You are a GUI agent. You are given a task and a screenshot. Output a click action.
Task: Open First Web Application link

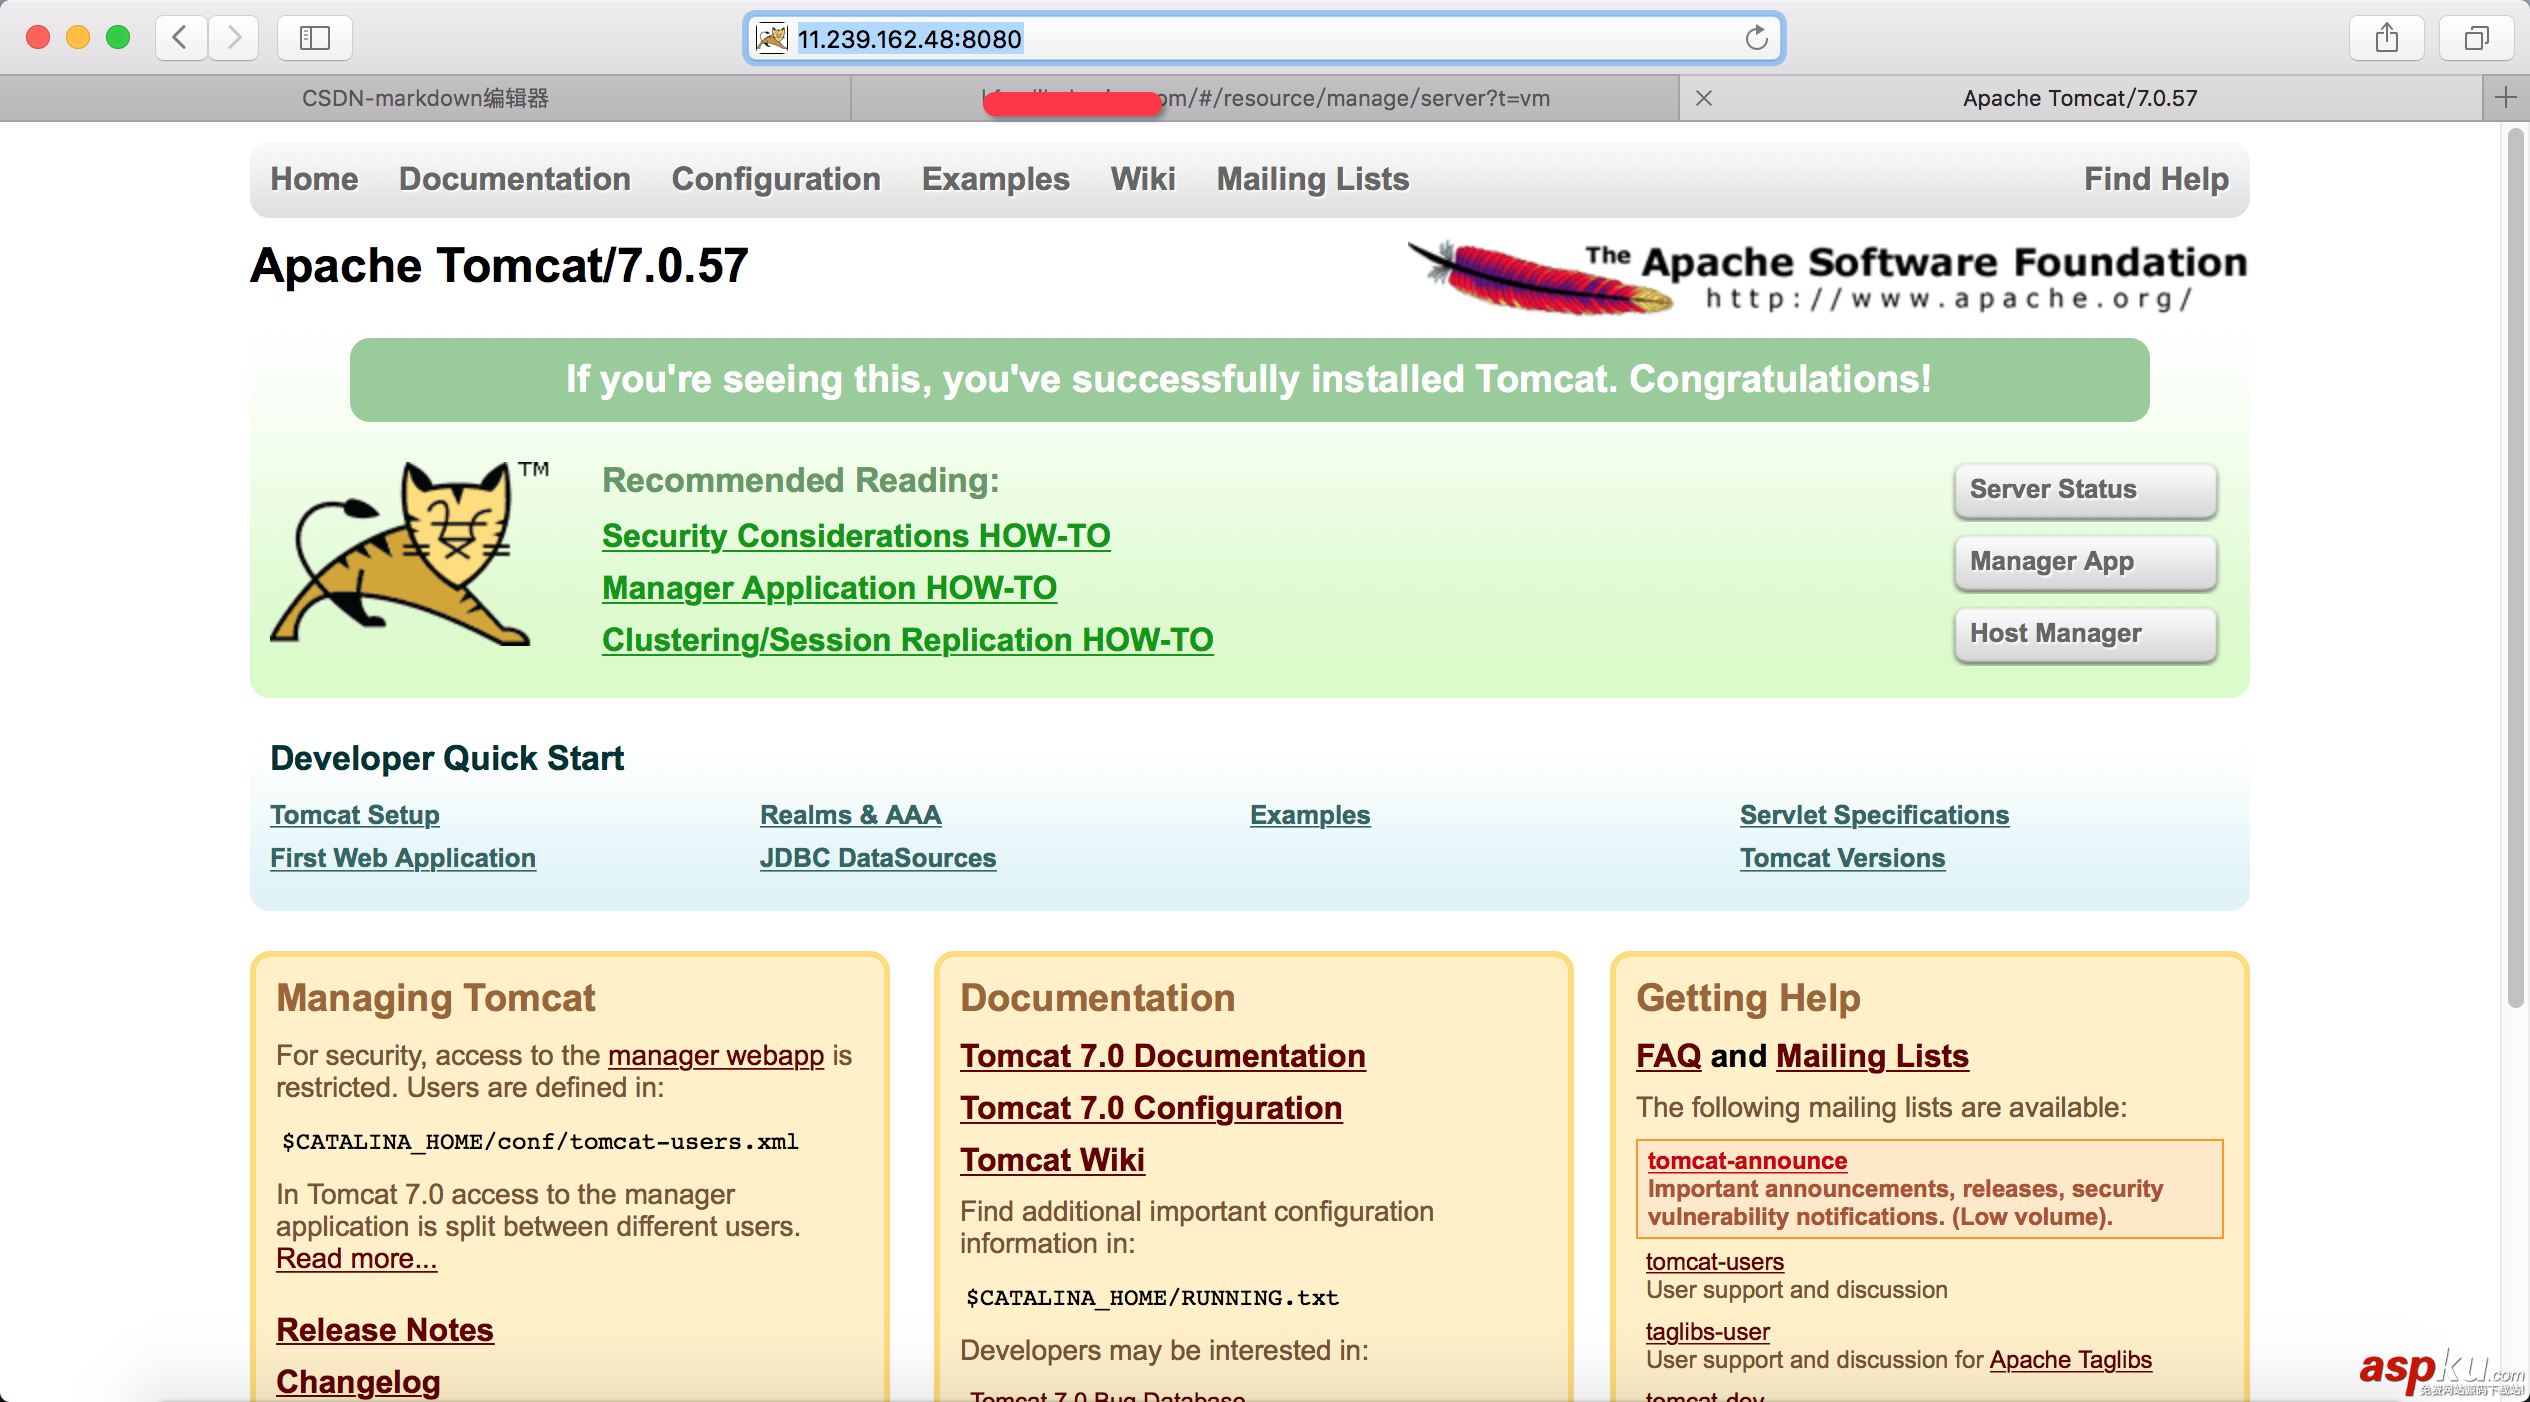tap(403, 858)
